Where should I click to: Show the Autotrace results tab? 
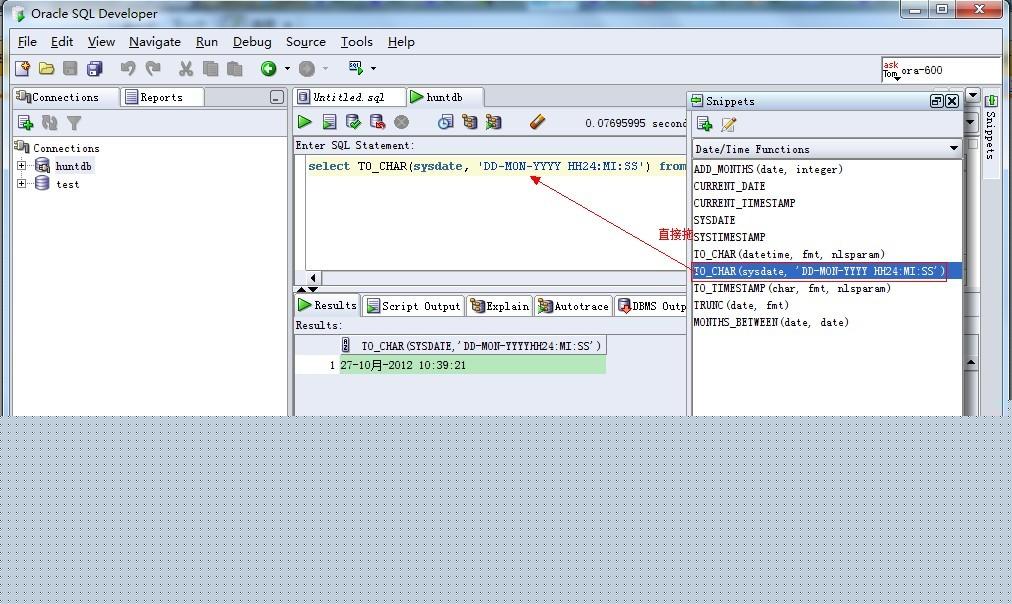tap(573, 306)
